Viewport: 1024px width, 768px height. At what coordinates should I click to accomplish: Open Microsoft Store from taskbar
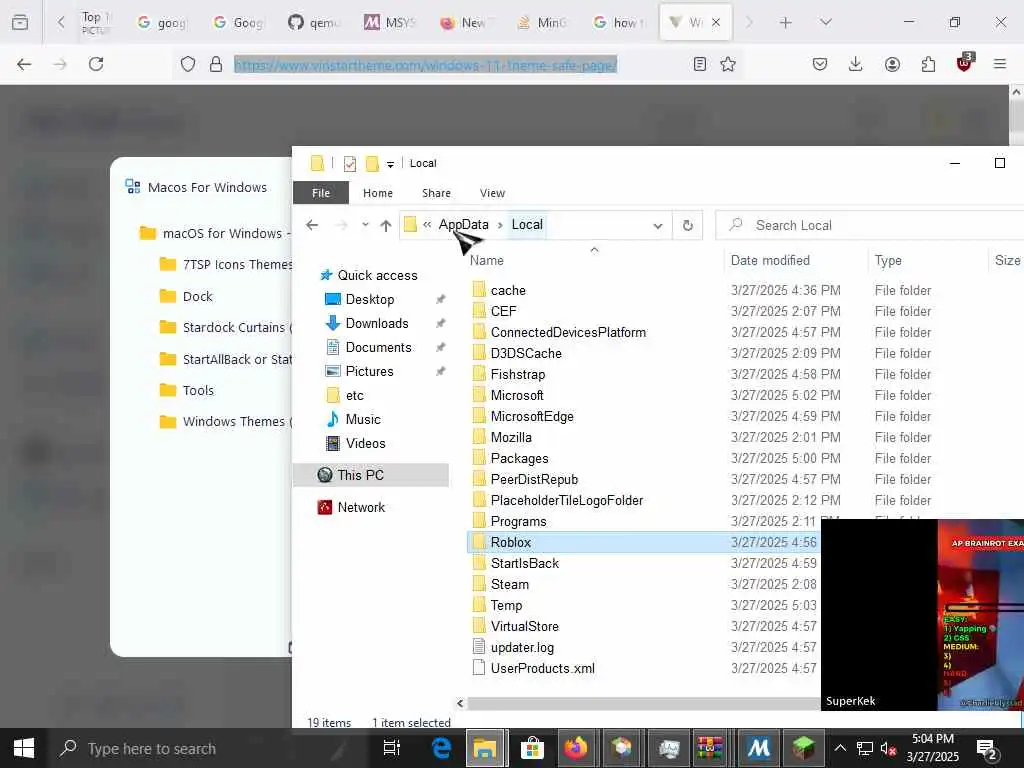click(532, 748)
